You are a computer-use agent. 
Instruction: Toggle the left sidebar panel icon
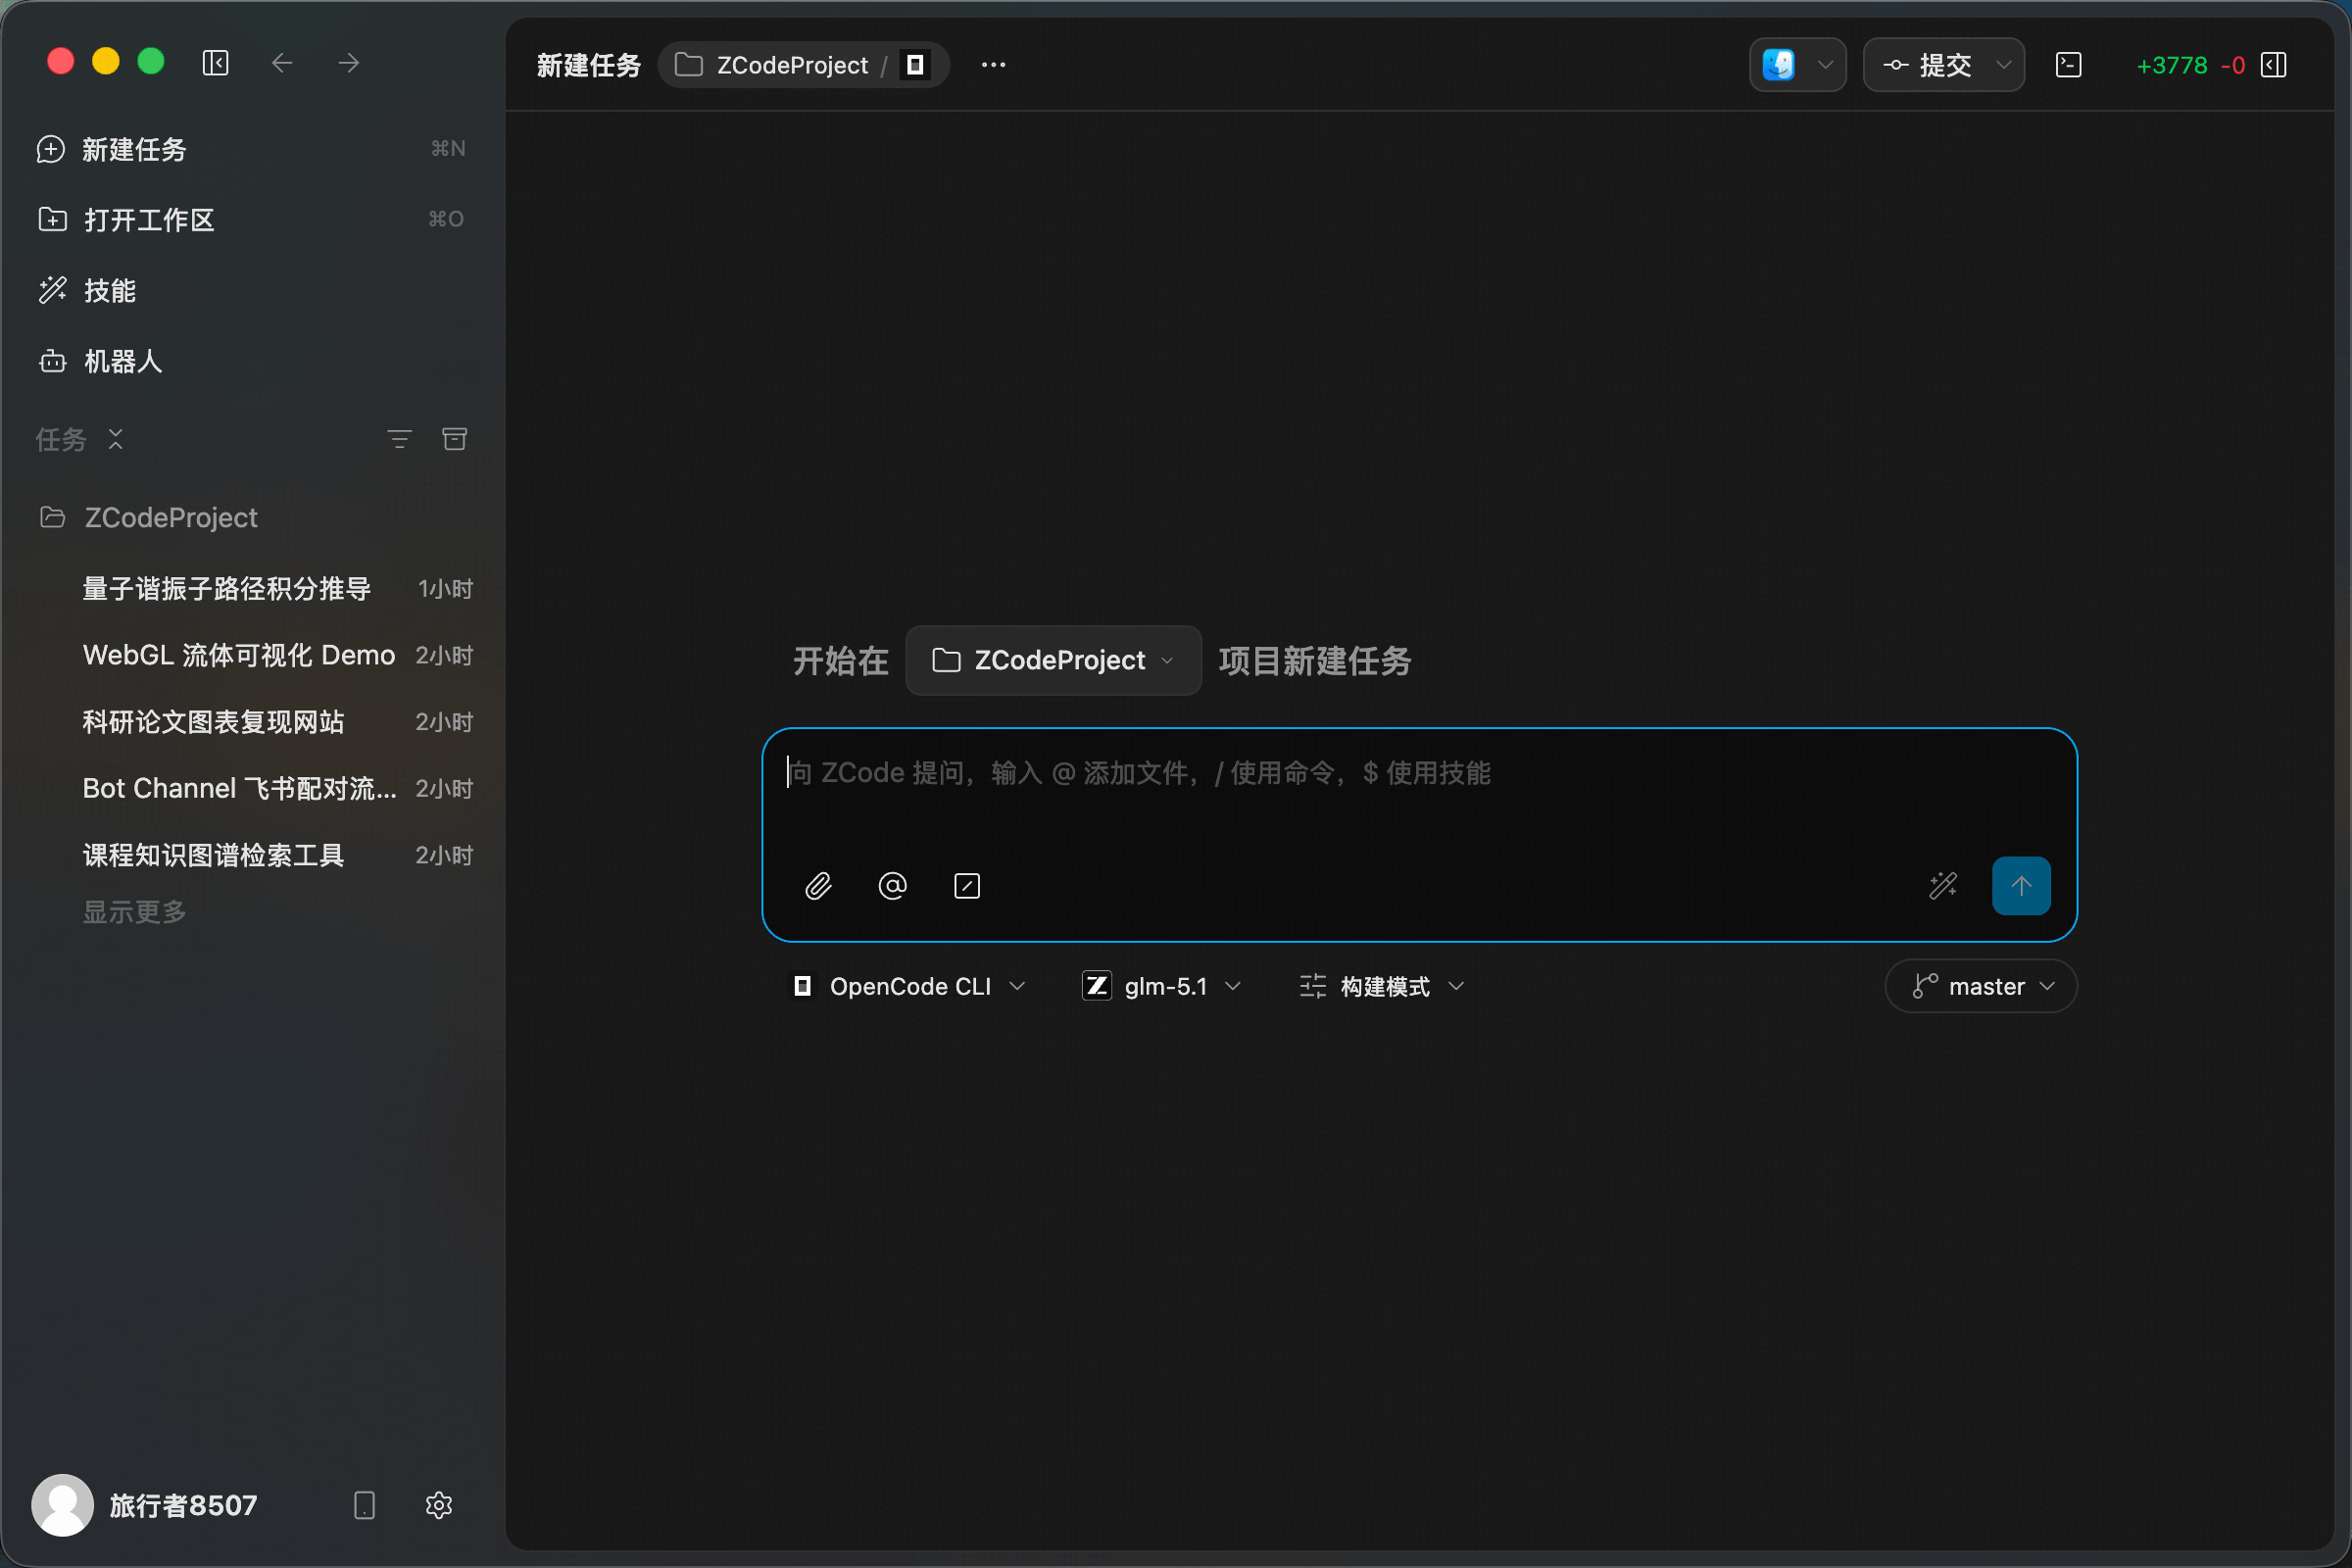click(216, 63)
